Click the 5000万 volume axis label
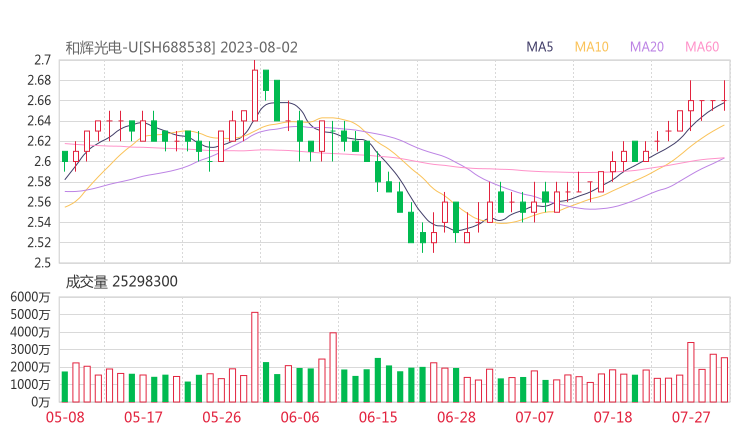Image resolution: width=740 pixels, height=440 pixels. 30,314
